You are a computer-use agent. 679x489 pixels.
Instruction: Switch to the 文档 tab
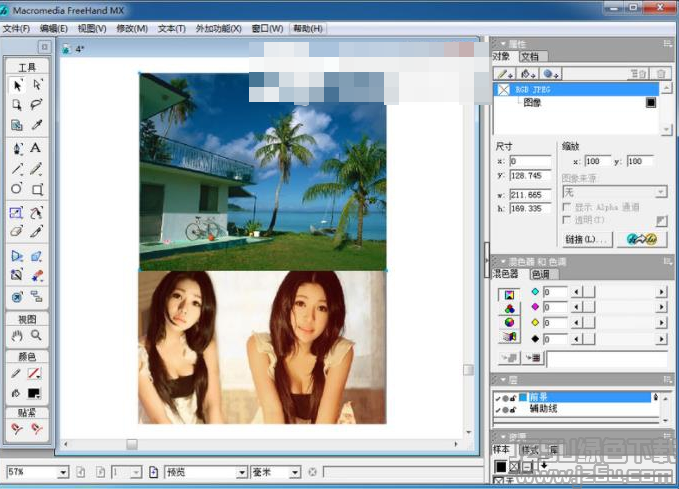(x=530, y=57)
